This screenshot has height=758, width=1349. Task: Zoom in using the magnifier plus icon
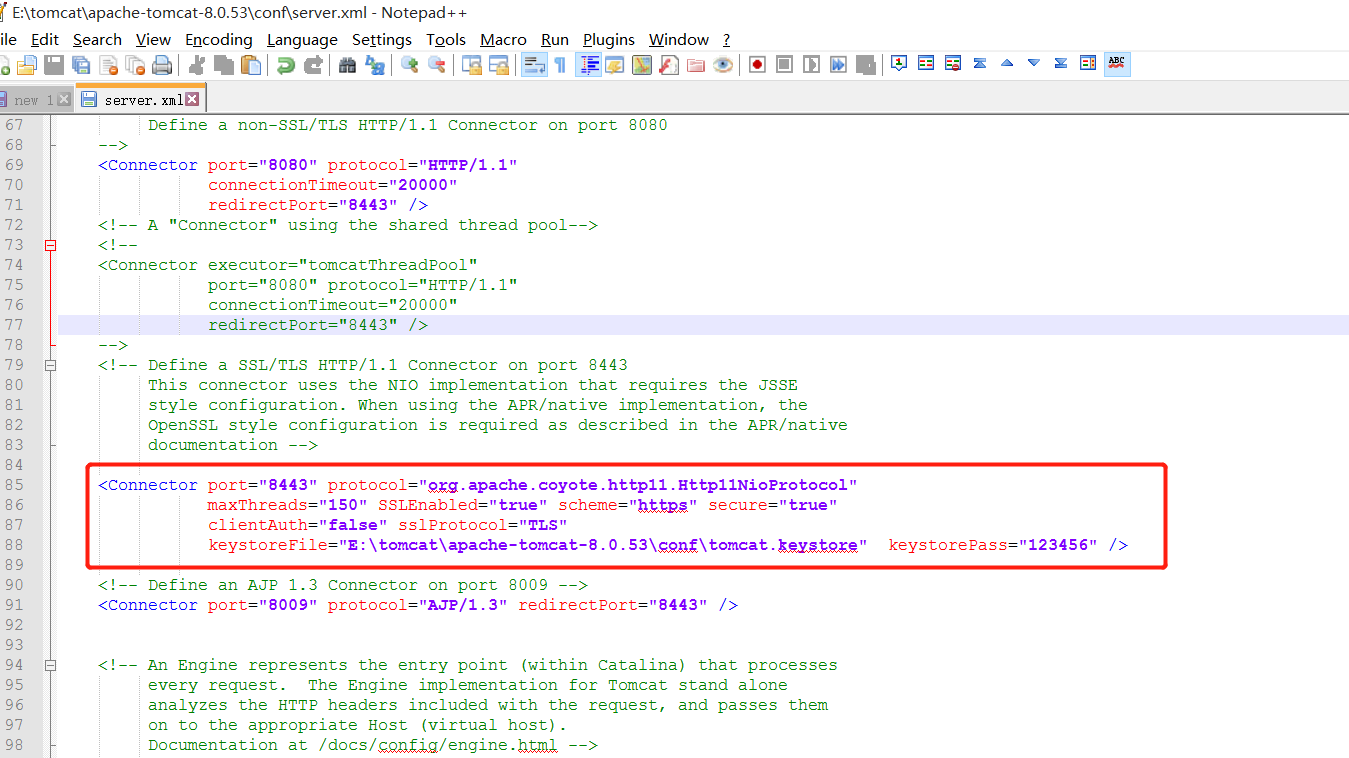coord(410,65)
